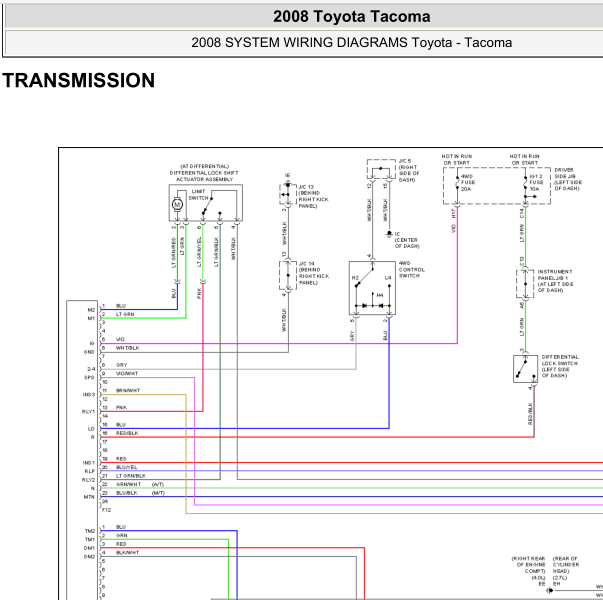Select the GRN wire label on TM1 row
The image size is (603, 600).
tap(122, 535)
